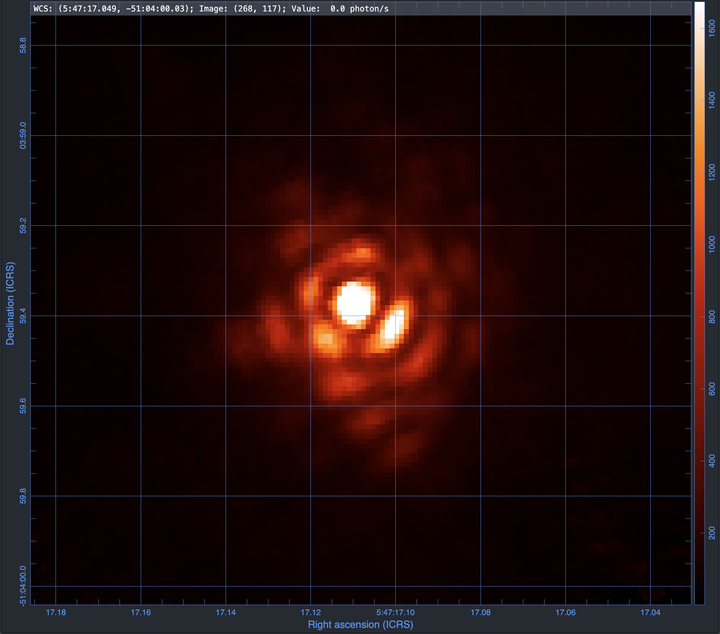Click the 17.04 right ascension tick label
The width and height of the screenshot is (720, 634).
(x=650, y=612)
